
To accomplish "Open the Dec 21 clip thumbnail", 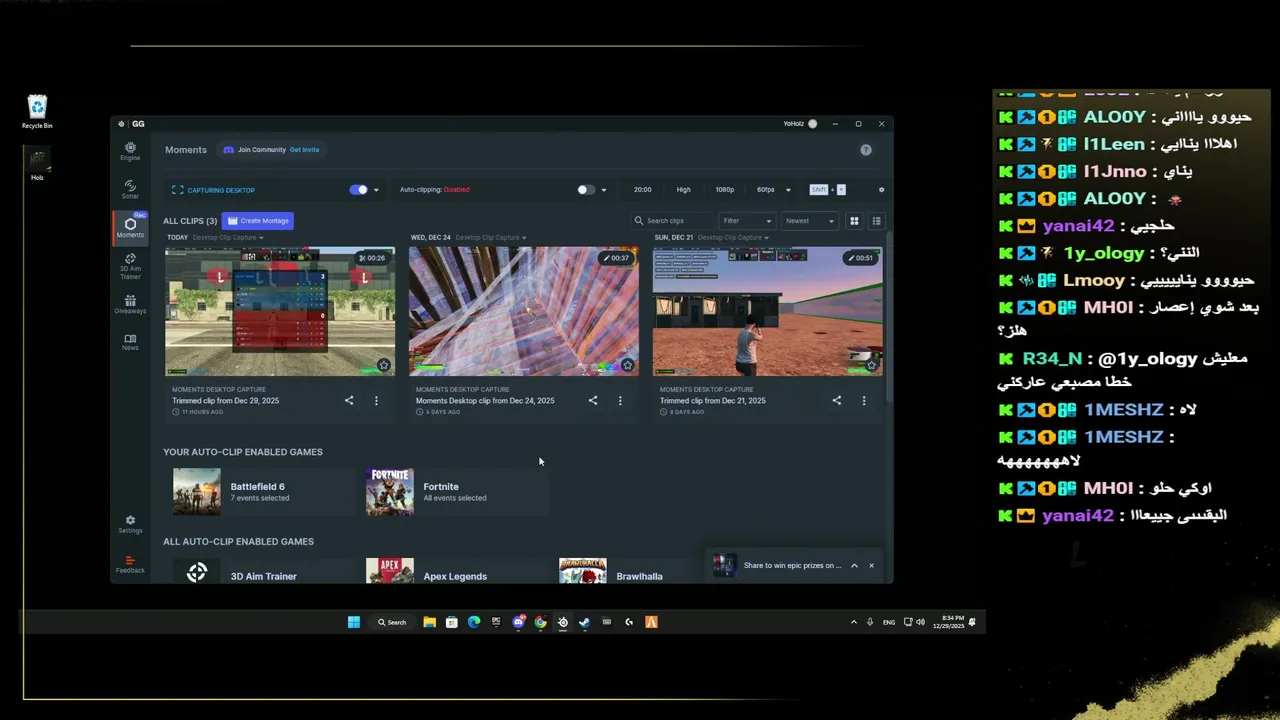I will (768, 311).
